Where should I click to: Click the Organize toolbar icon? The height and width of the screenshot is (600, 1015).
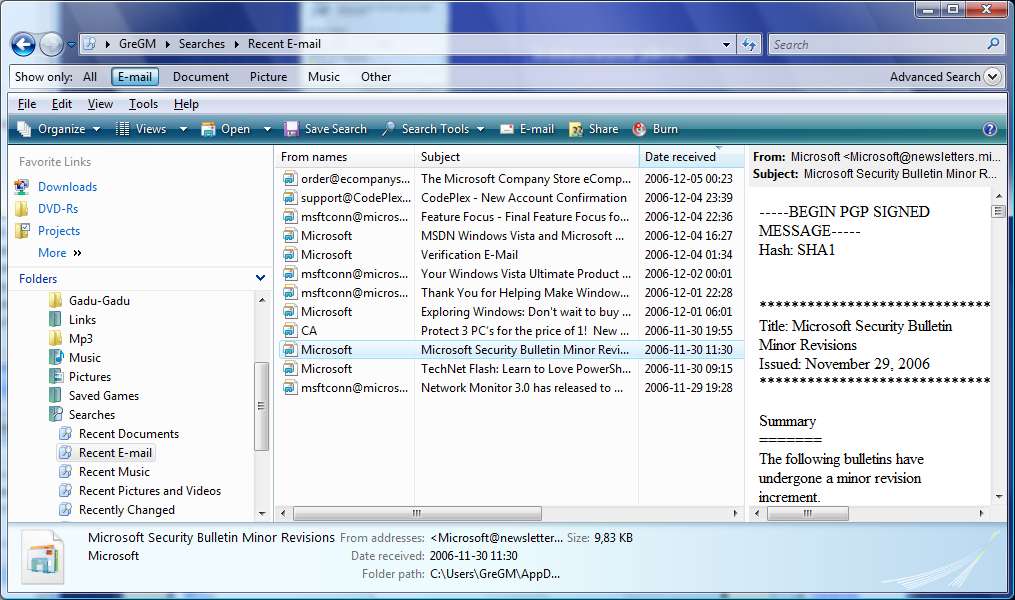click(x=24, y=129)
